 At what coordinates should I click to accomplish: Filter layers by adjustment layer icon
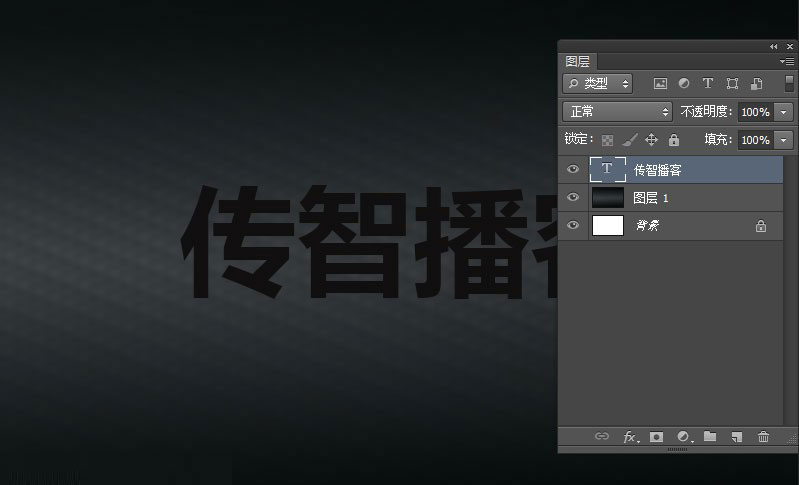684,83
